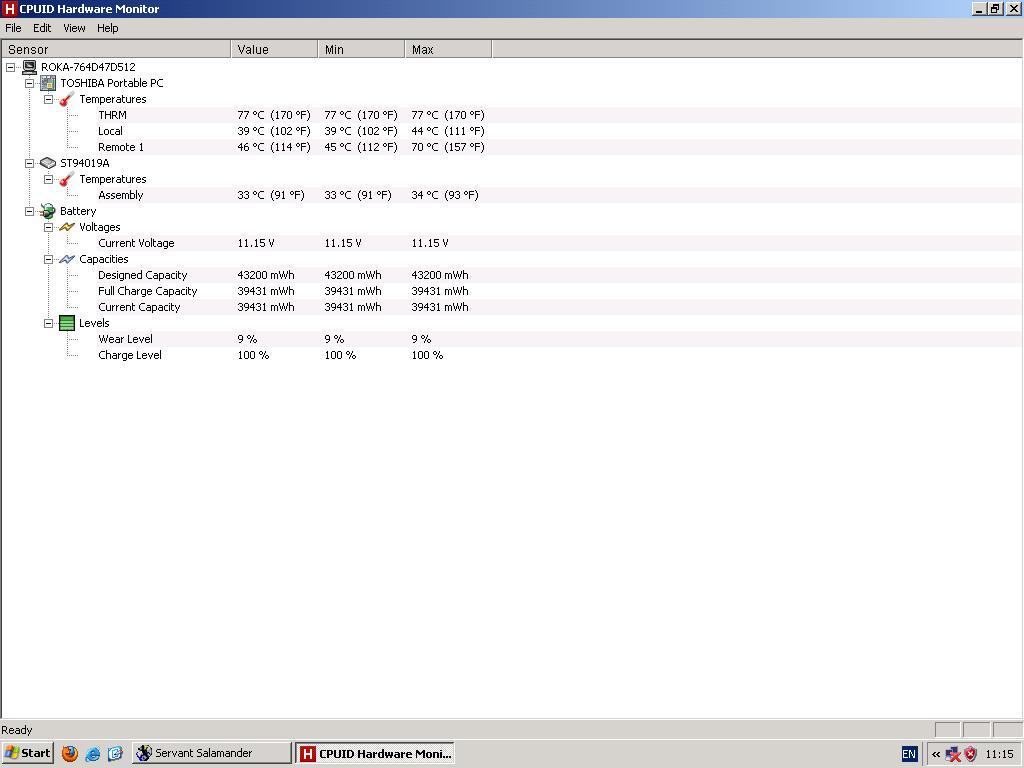This screenshot has height=768, width=1024.
Task: Click the ST94019A hard drive icon
Action: 48,163
